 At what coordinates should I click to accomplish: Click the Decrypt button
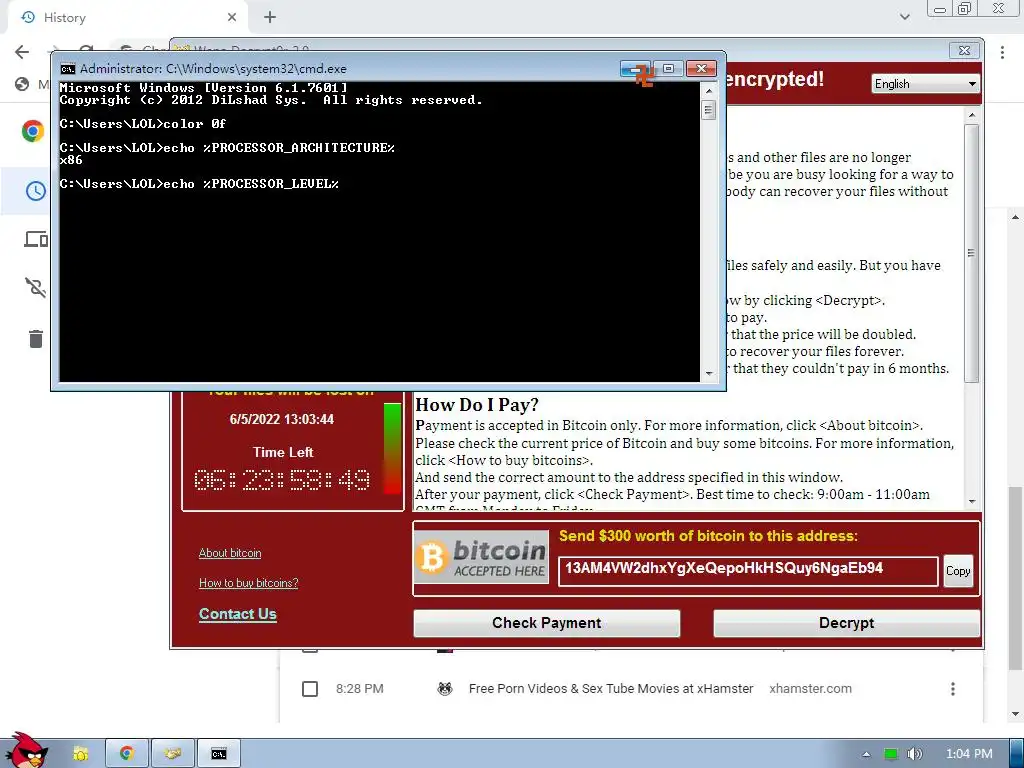click(846, 623)
